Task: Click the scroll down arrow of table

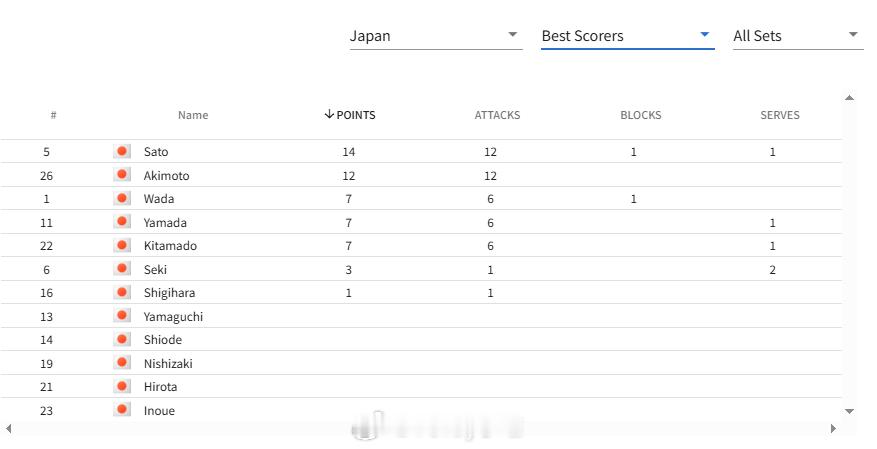Action: pos(850,412)
